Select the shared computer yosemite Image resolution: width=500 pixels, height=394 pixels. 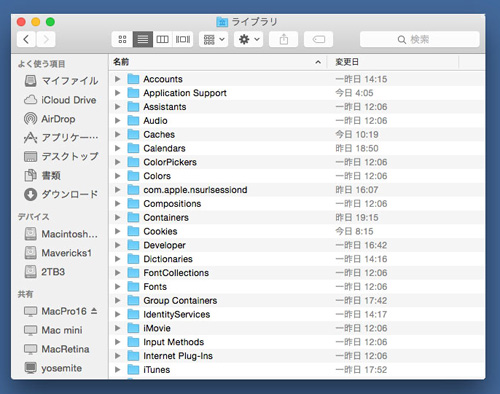[x=53, y=368]
